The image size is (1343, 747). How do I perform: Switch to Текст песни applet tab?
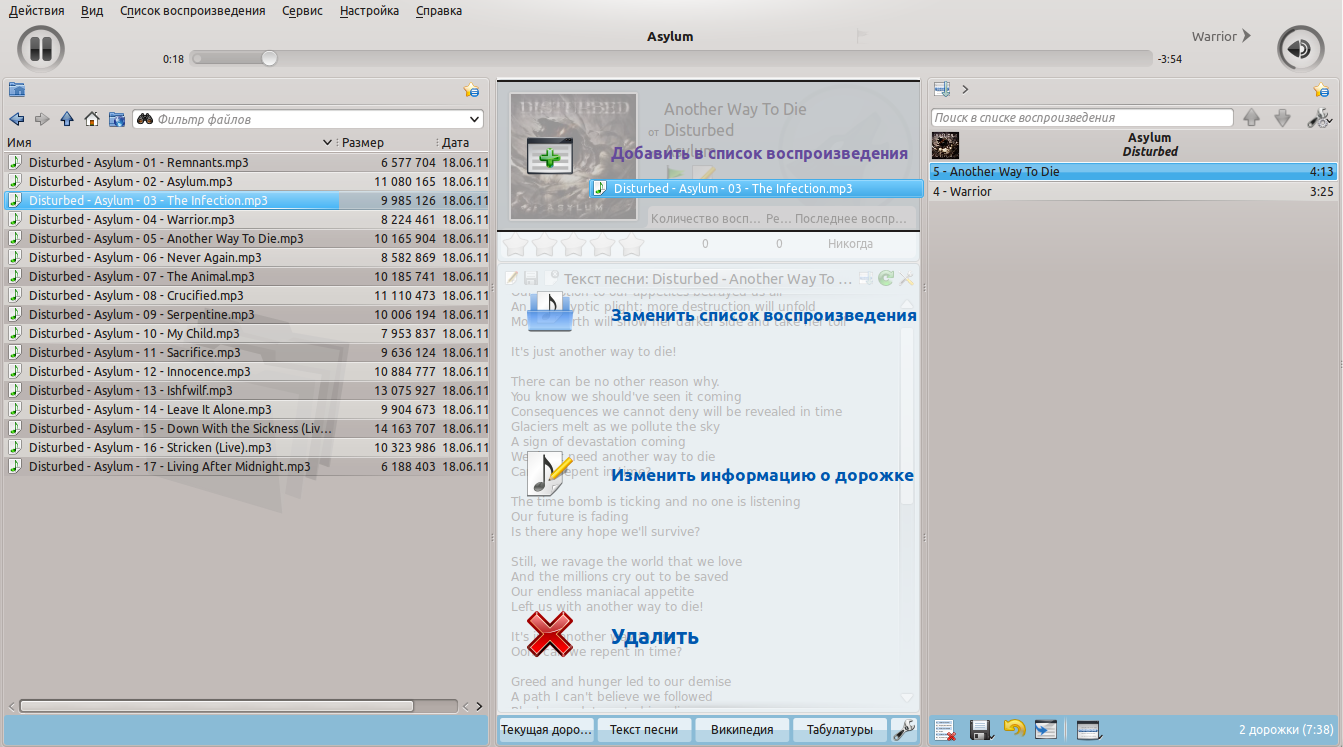coord(644,729)
